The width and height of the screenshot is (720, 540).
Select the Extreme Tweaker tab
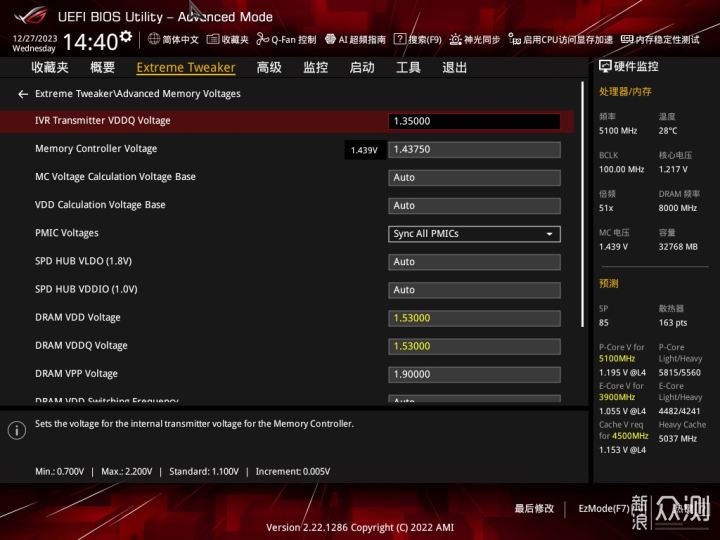pyautogui.click(x=186, y=68)
